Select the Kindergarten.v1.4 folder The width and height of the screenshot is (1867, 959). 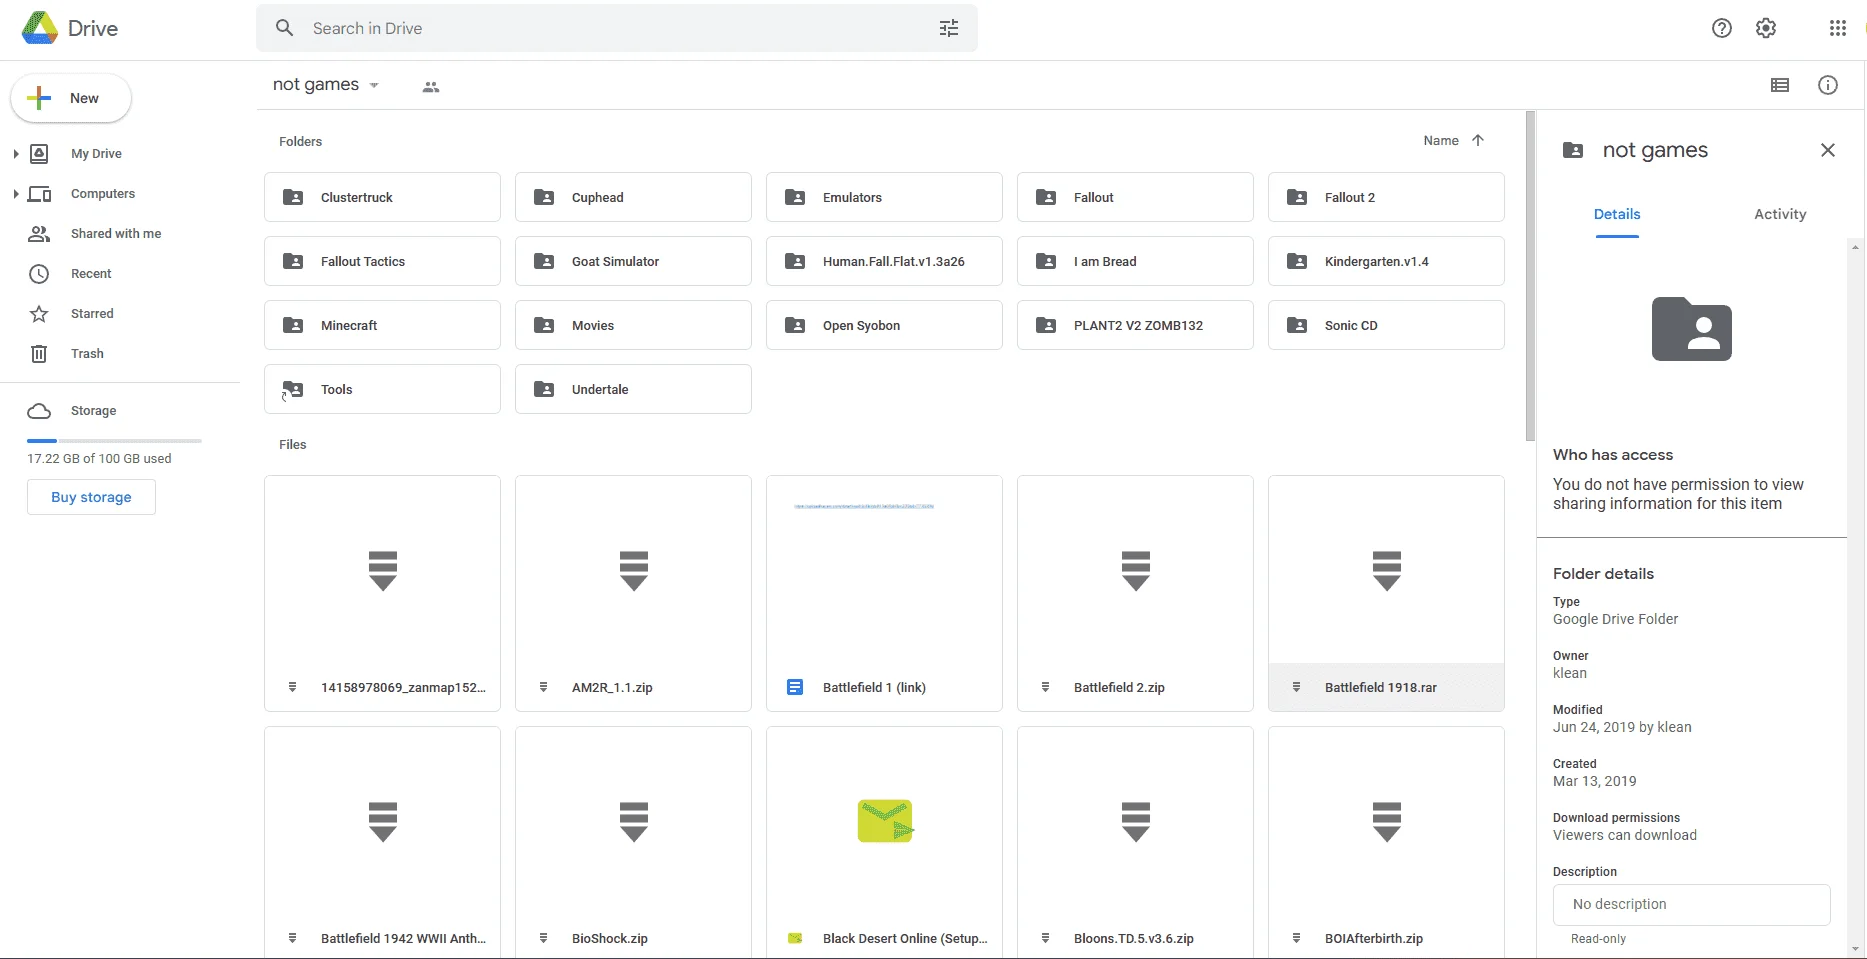pos(1386,261)
